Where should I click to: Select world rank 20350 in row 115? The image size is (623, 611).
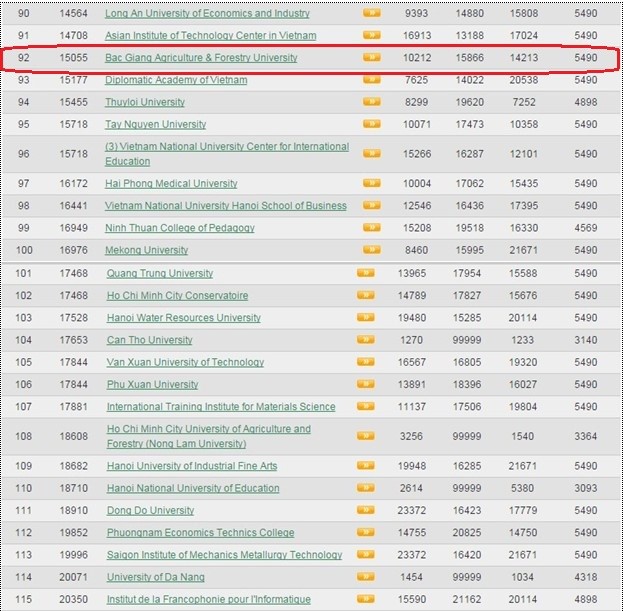74,599
